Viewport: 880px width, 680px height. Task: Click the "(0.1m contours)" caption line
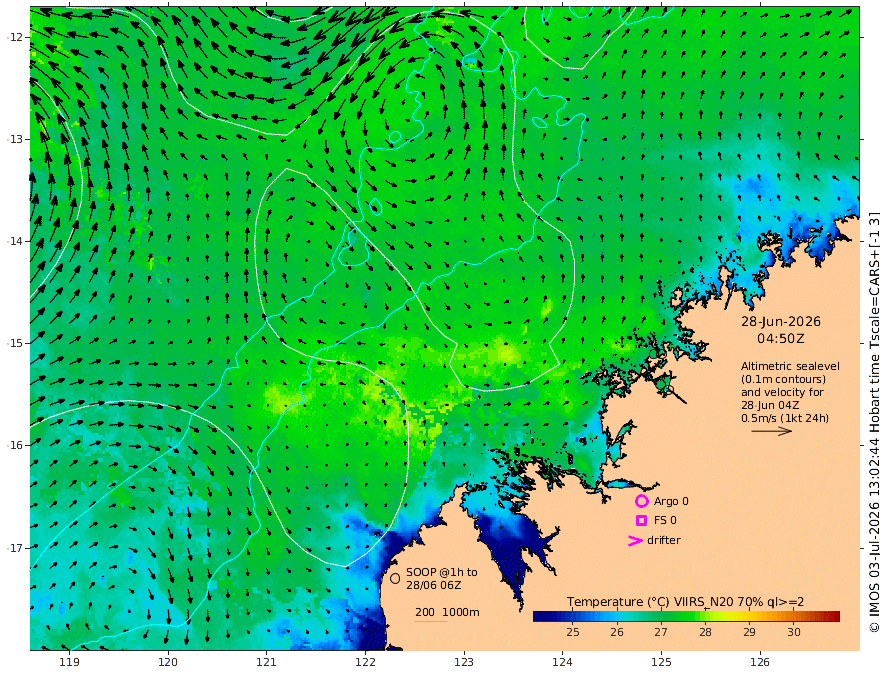(783, 379)
